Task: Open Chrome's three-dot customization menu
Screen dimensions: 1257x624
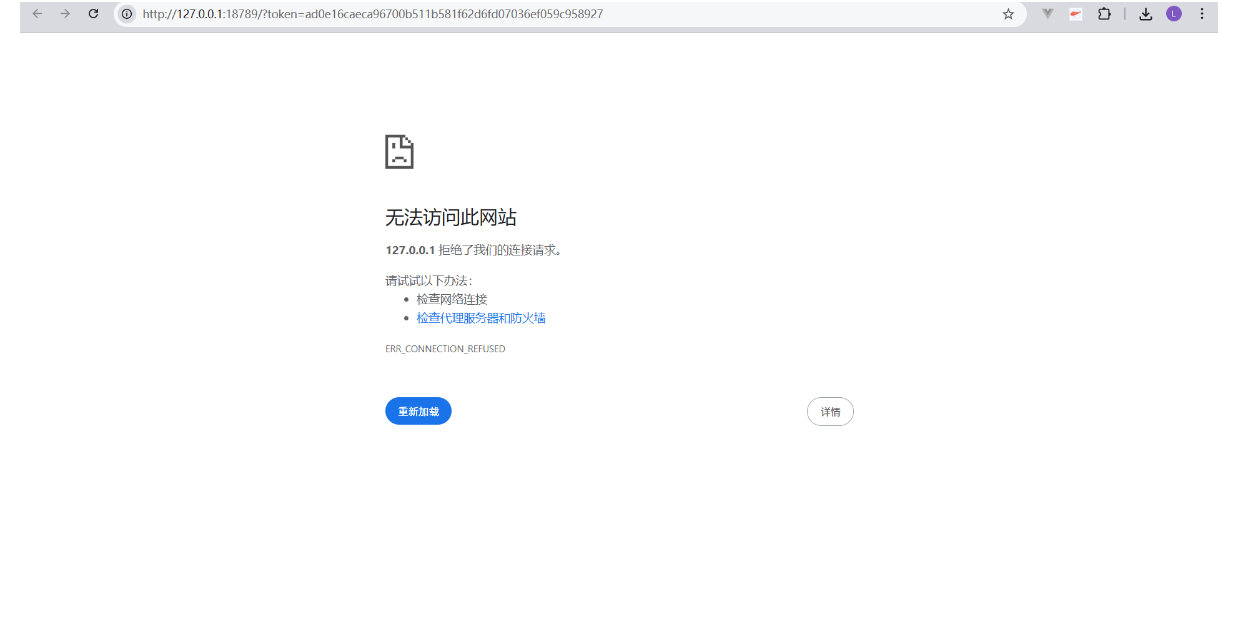Action: tap(1201, 14)
